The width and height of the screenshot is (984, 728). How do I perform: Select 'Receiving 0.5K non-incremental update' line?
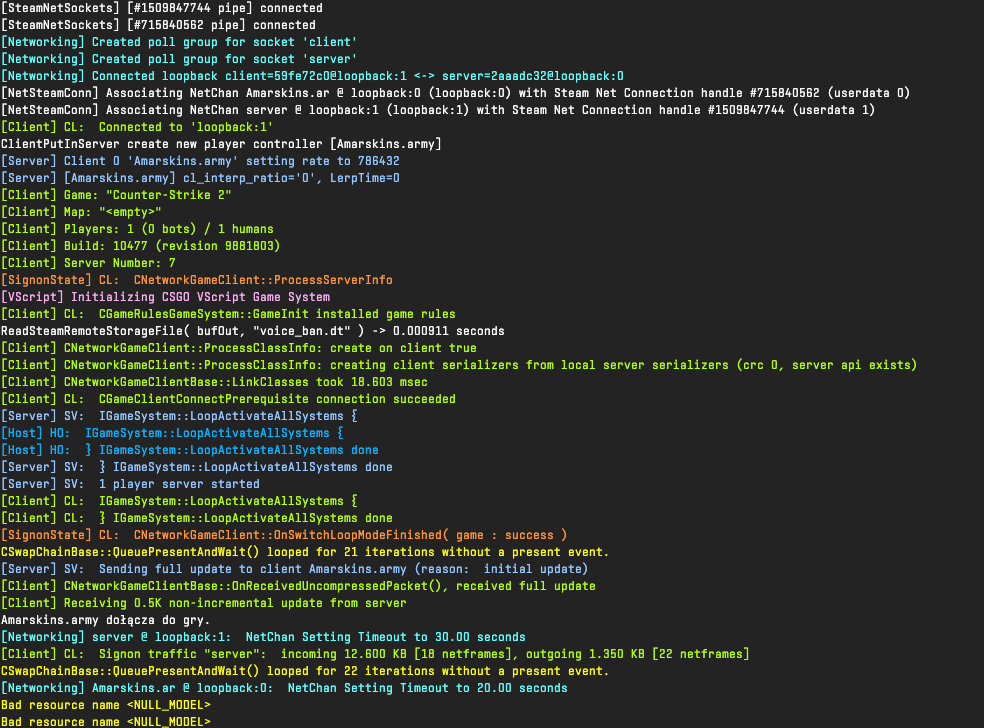(203, 602)
